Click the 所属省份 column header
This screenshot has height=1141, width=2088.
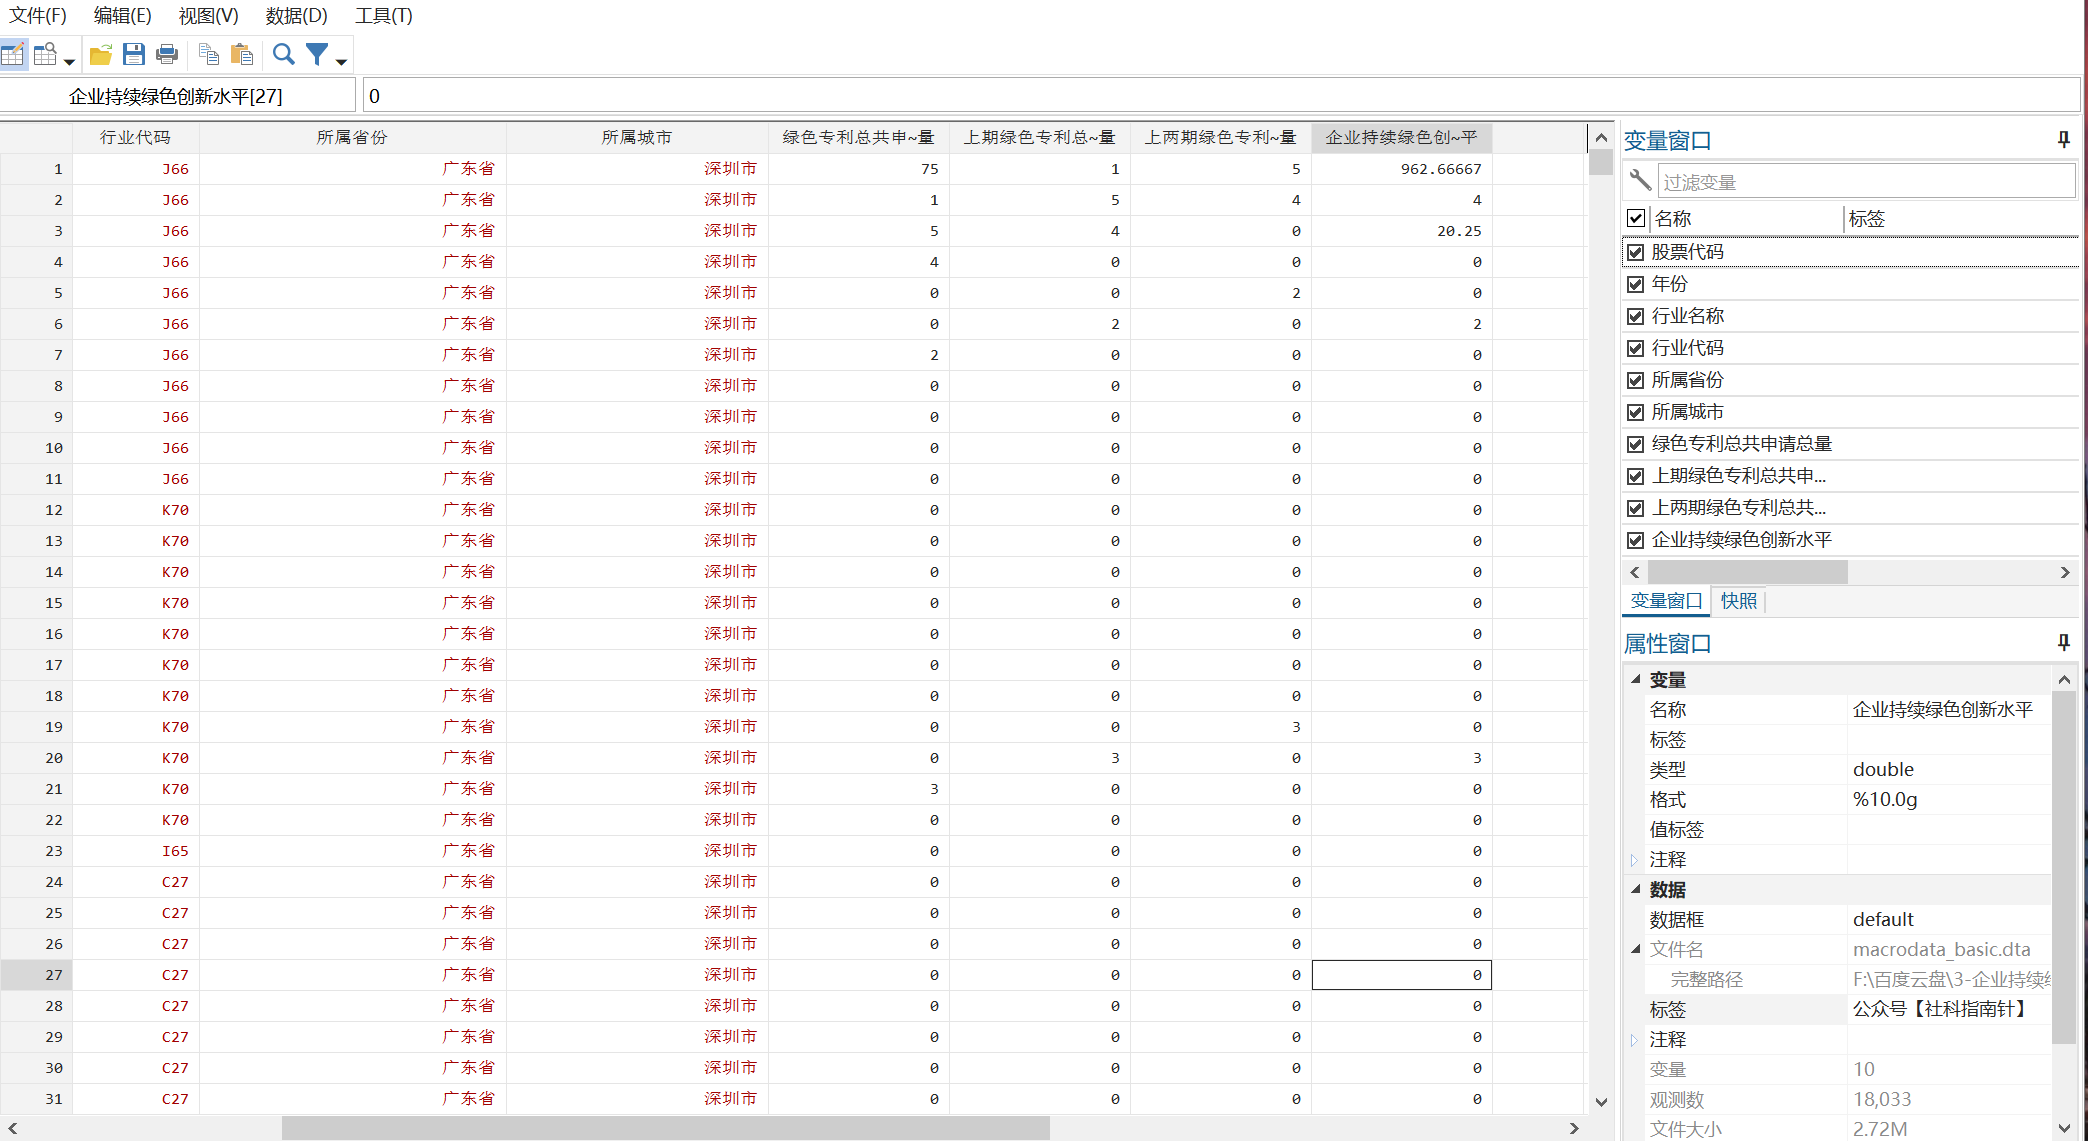pos(352,137)
